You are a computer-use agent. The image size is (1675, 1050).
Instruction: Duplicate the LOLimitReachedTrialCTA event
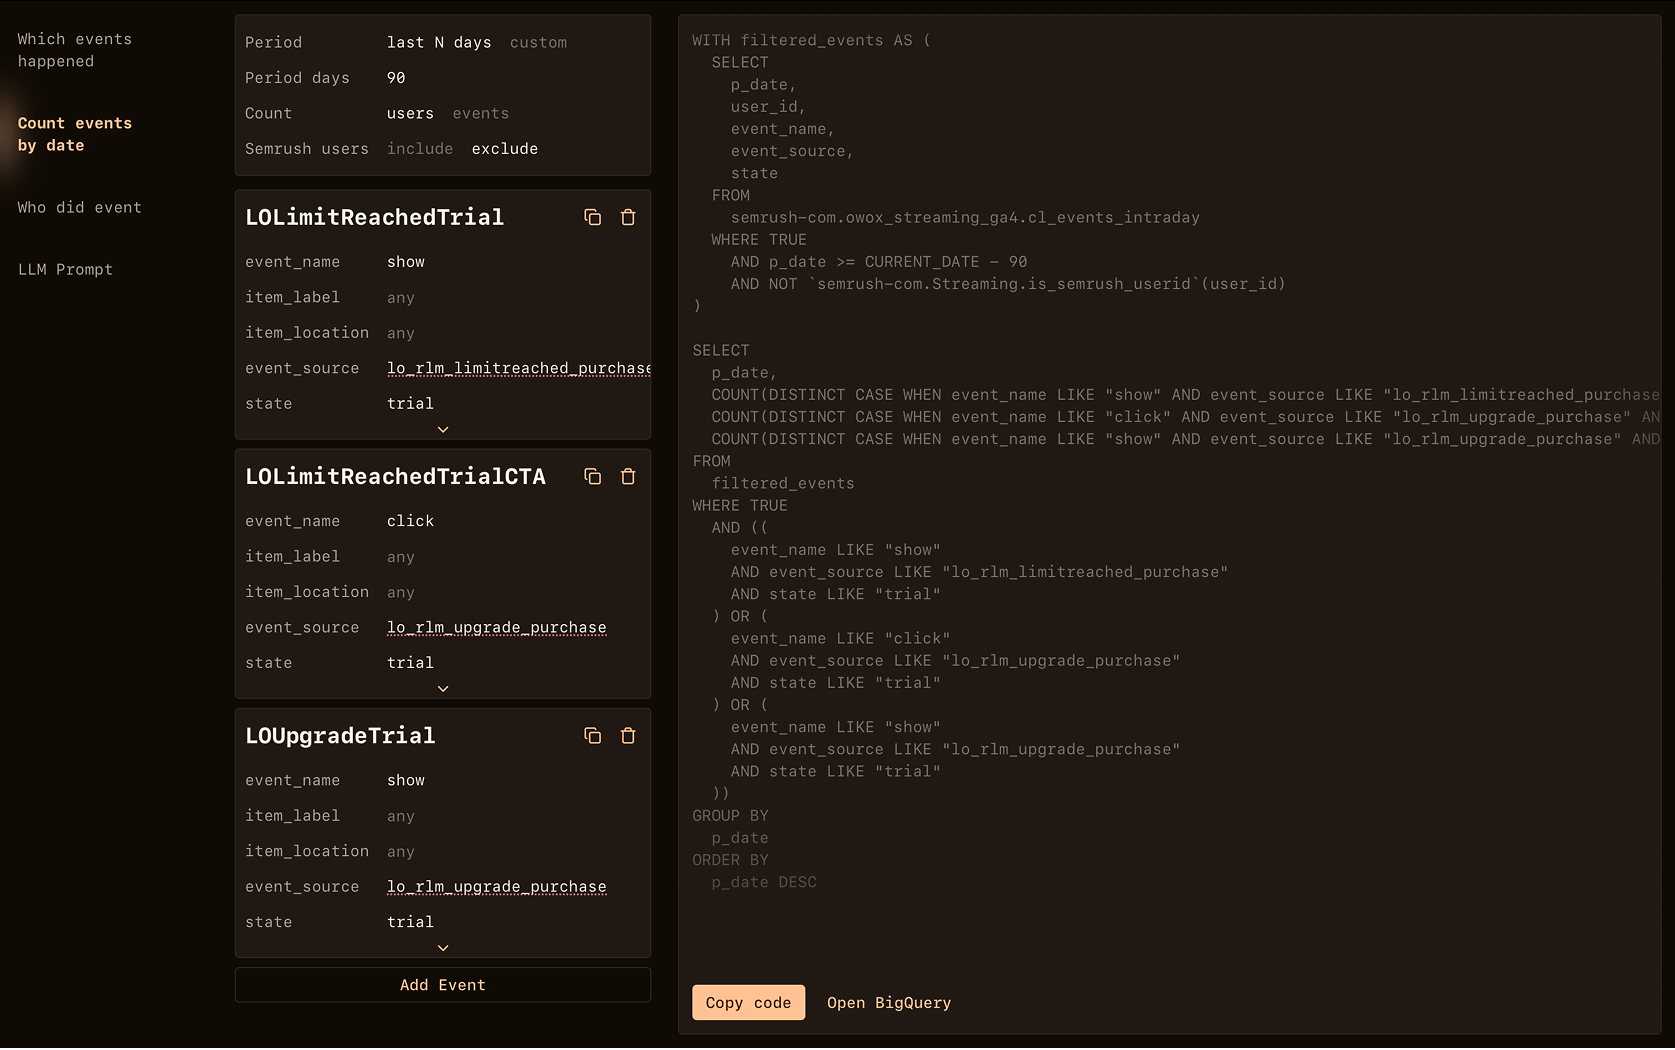point(592,476)
